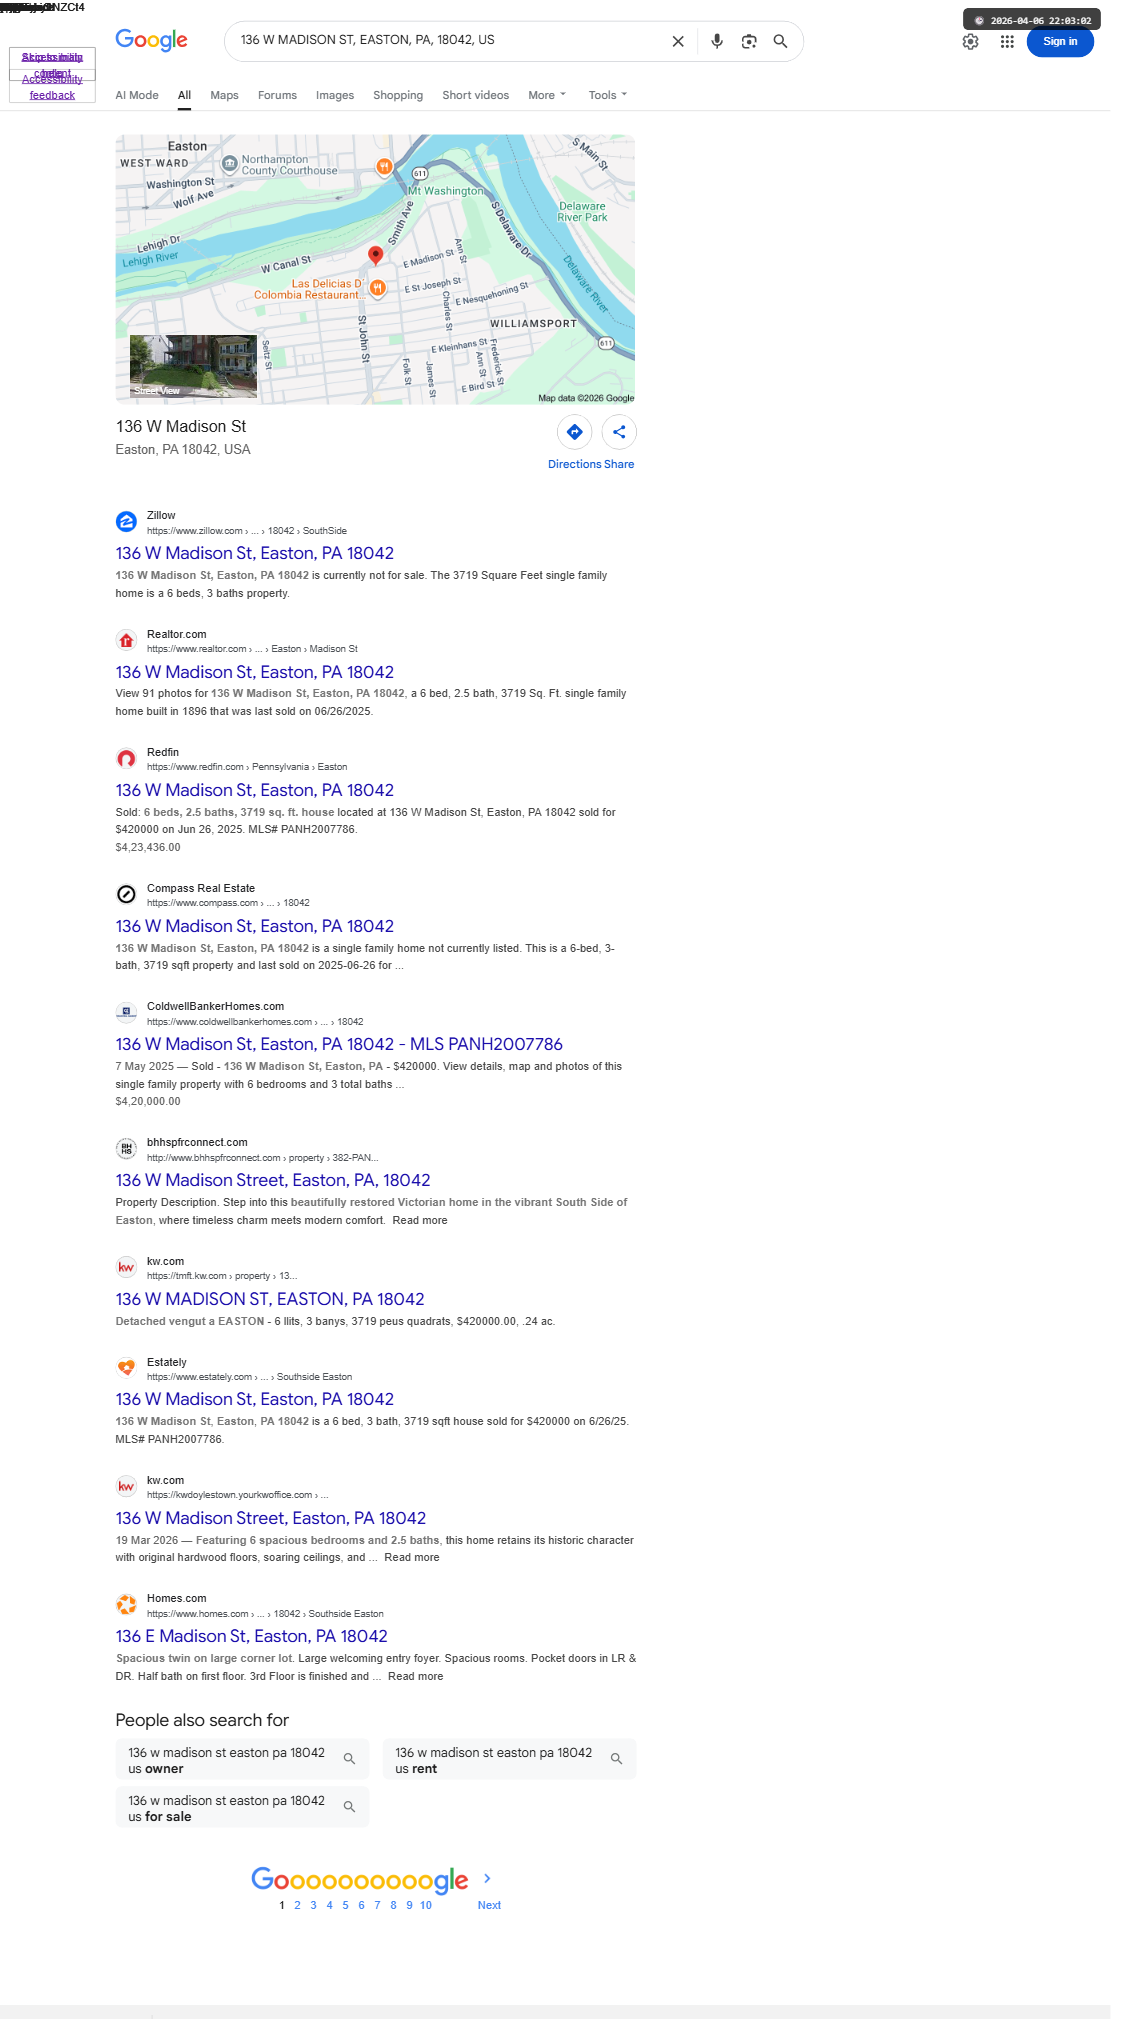Start voice search with microphone icon
The width and height of the screenshot is (1124, 2019).
point(717,41)
